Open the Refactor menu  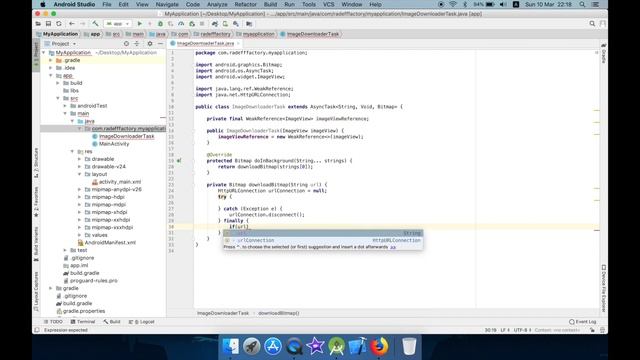pos(245,4)
